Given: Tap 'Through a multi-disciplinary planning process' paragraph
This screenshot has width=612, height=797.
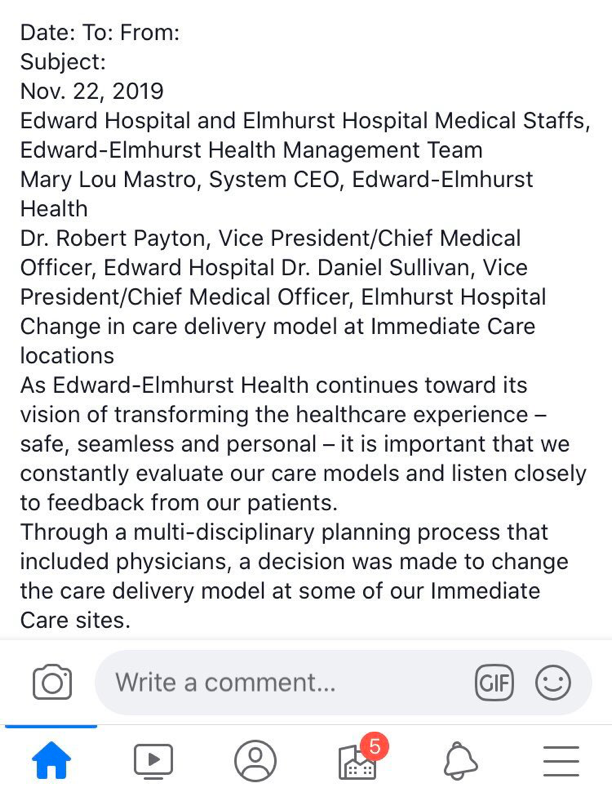Looking at the screenshot, I should point(284,533).
